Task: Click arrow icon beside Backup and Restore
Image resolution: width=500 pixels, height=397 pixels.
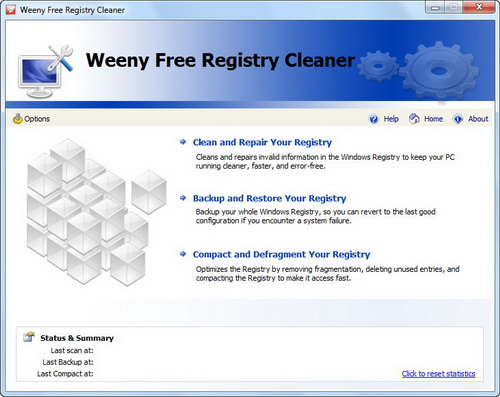Action: pos(183,198)
